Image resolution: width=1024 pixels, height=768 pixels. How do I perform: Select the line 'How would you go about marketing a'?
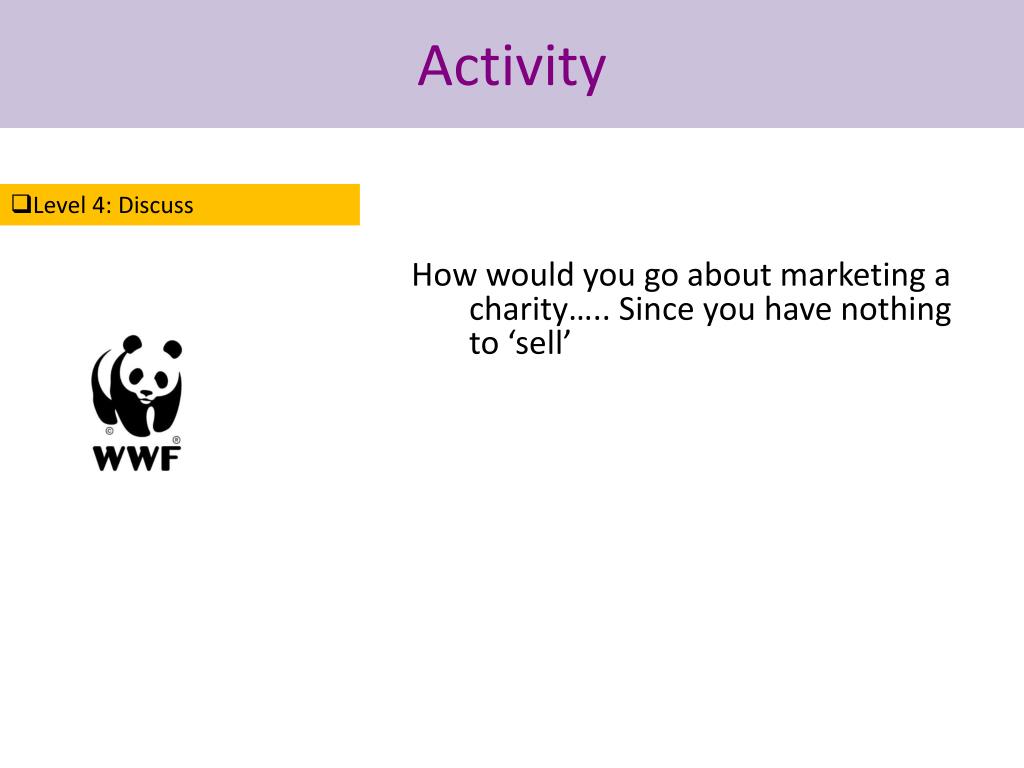[x=680, y=275]
